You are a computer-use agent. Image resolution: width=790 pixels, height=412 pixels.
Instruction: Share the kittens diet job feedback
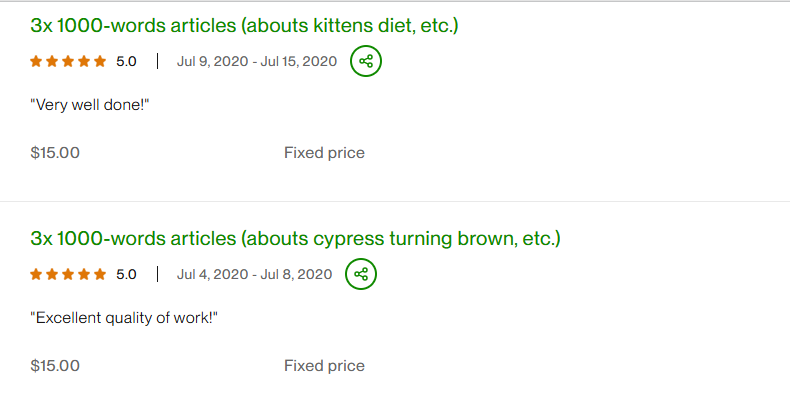pos(366,61)
